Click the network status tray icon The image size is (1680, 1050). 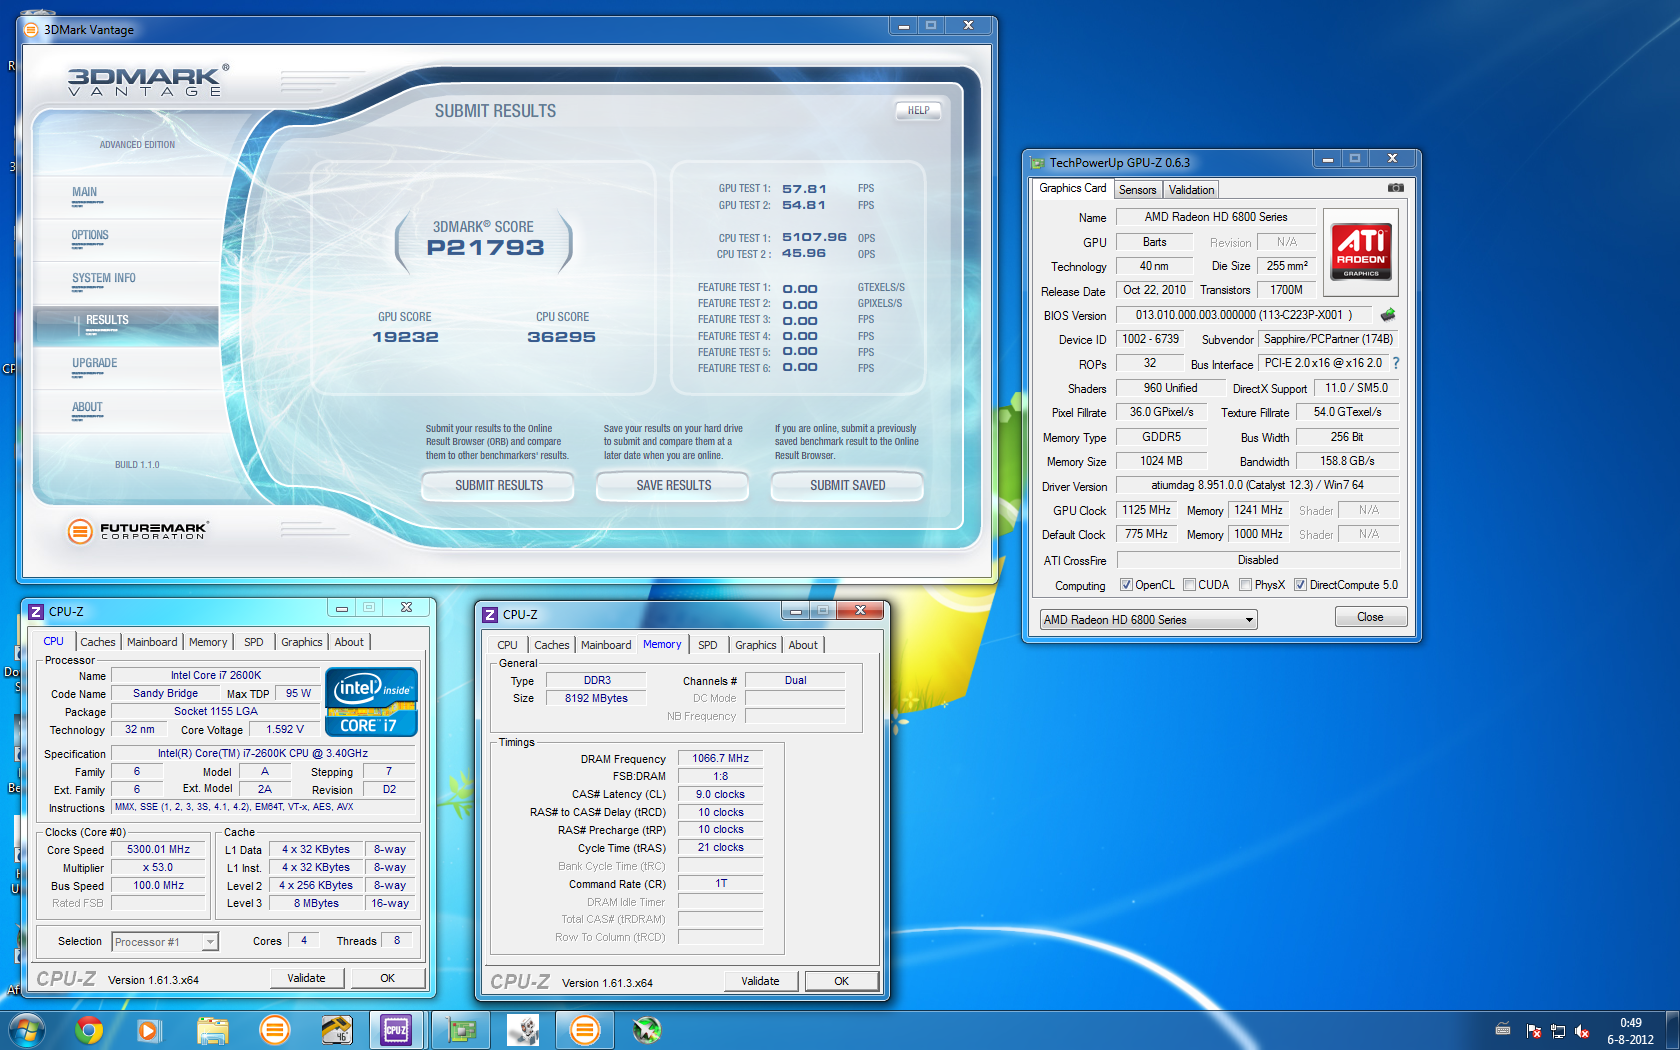(1558, 1031)
